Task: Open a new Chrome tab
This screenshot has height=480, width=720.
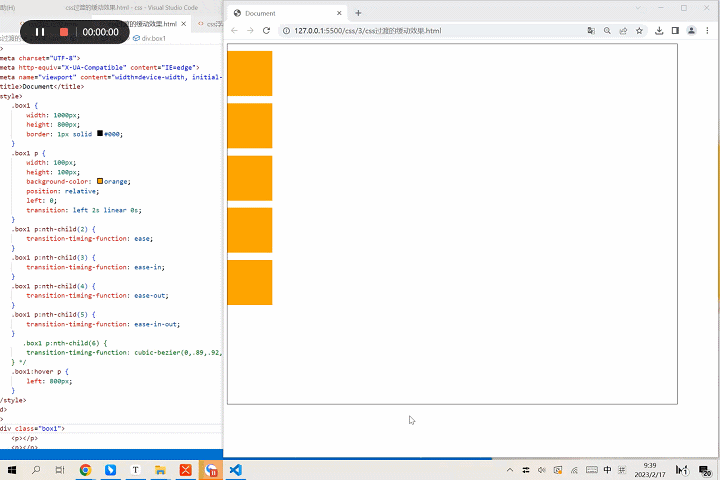Action: click(358, 13)
